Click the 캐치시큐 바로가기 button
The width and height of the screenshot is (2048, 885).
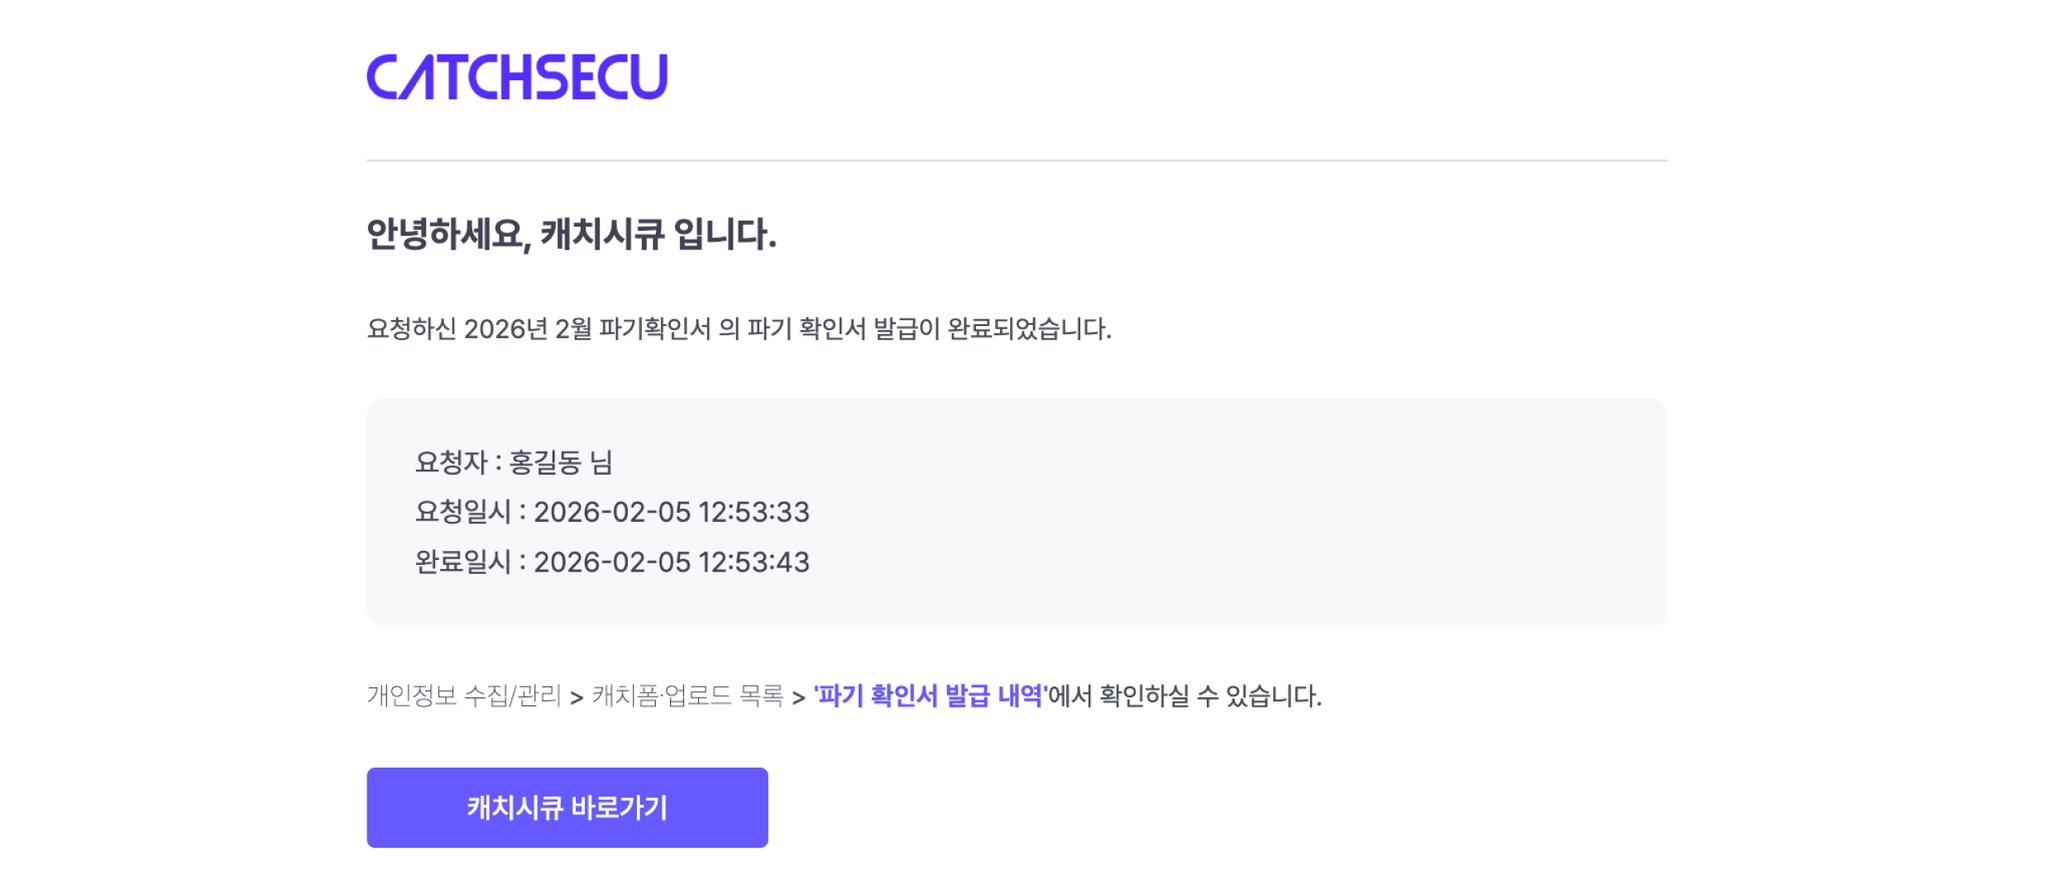[567, 808]
